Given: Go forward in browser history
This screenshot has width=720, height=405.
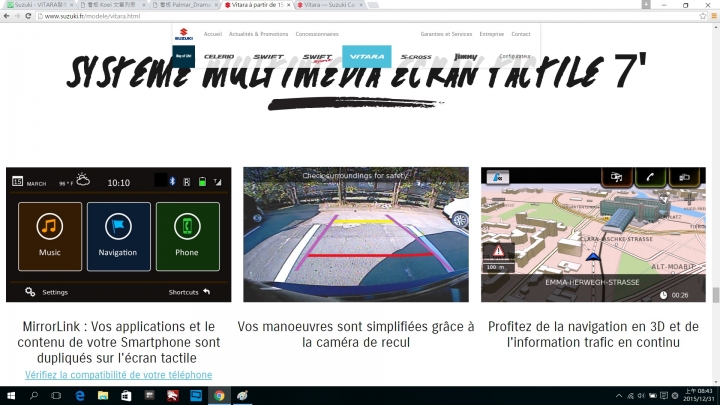Looking at the screenshot, I should (x=17, y=16).
